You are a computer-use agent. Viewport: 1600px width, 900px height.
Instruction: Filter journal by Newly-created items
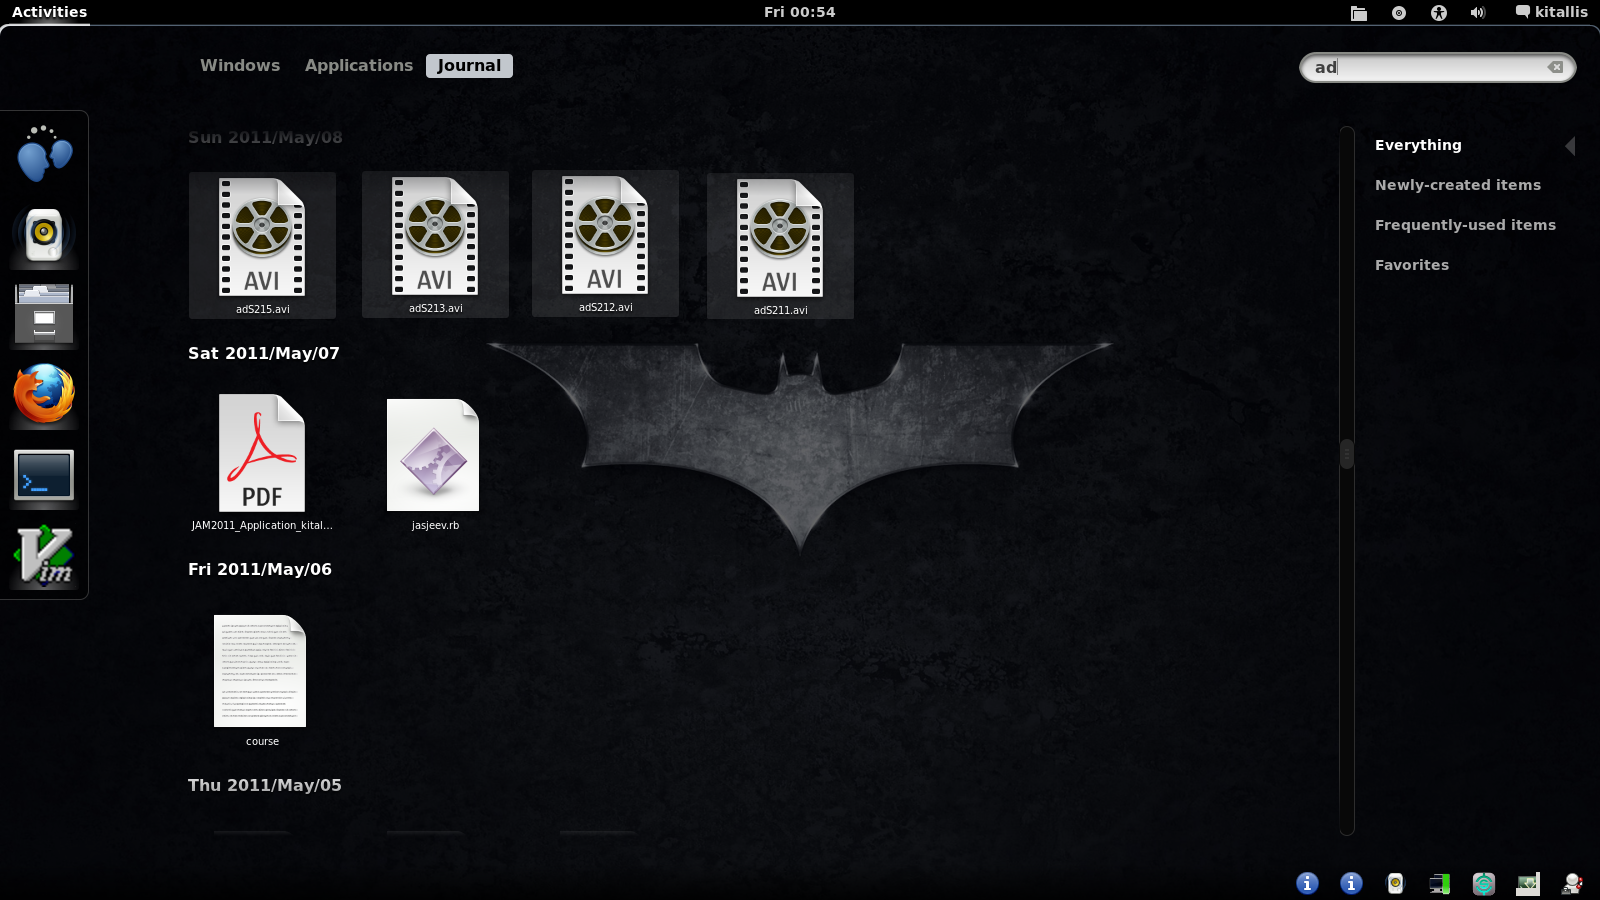tap(1458, 185)
